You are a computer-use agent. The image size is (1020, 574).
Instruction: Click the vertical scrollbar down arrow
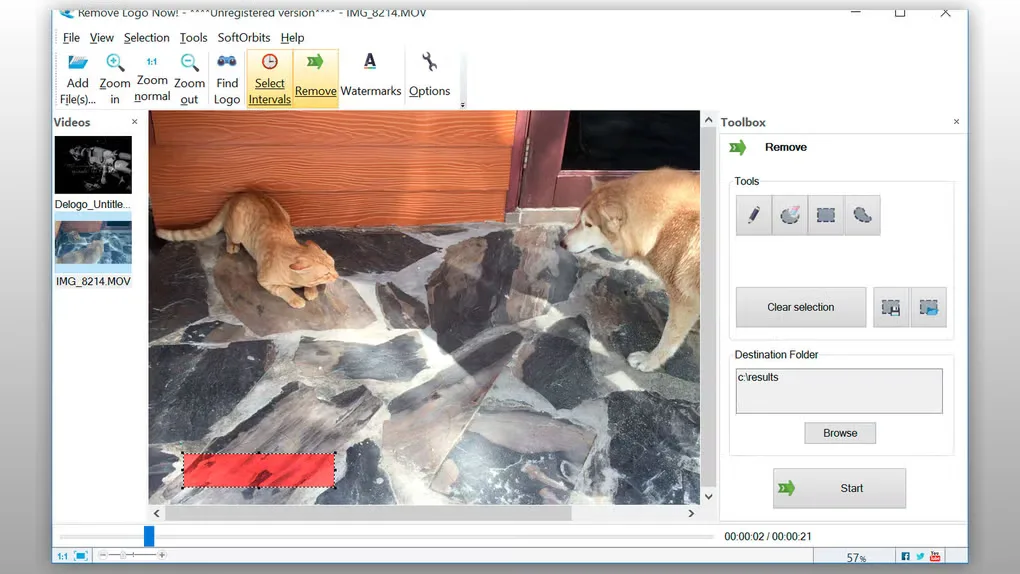708,497
